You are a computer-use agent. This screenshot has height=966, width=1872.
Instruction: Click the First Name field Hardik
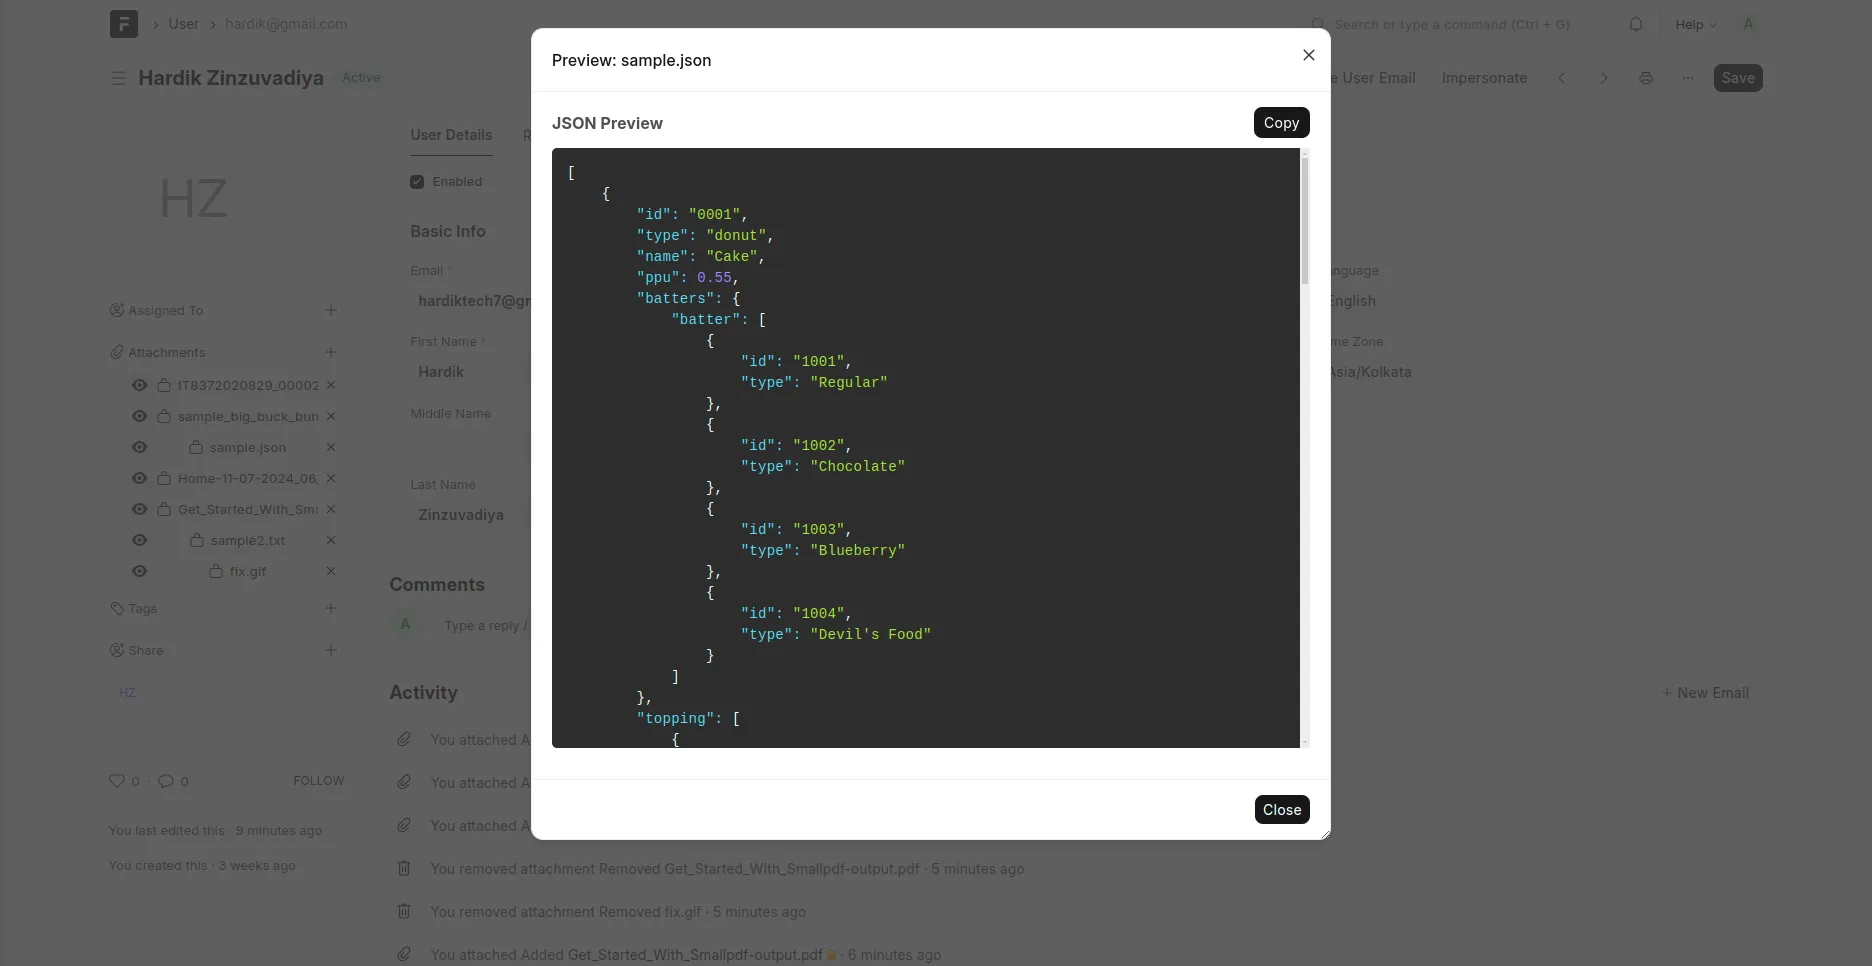tap(470, 372)
